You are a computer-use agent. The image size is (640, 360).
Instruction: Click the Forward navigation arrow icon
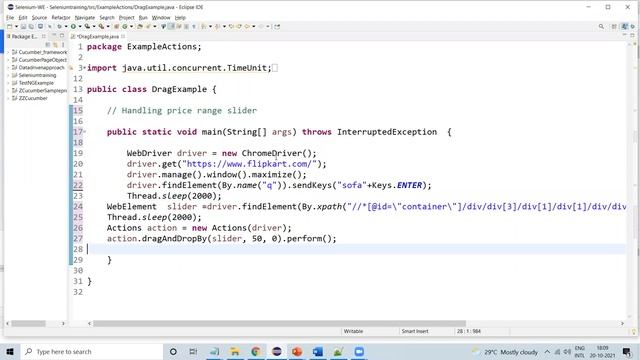262,27
